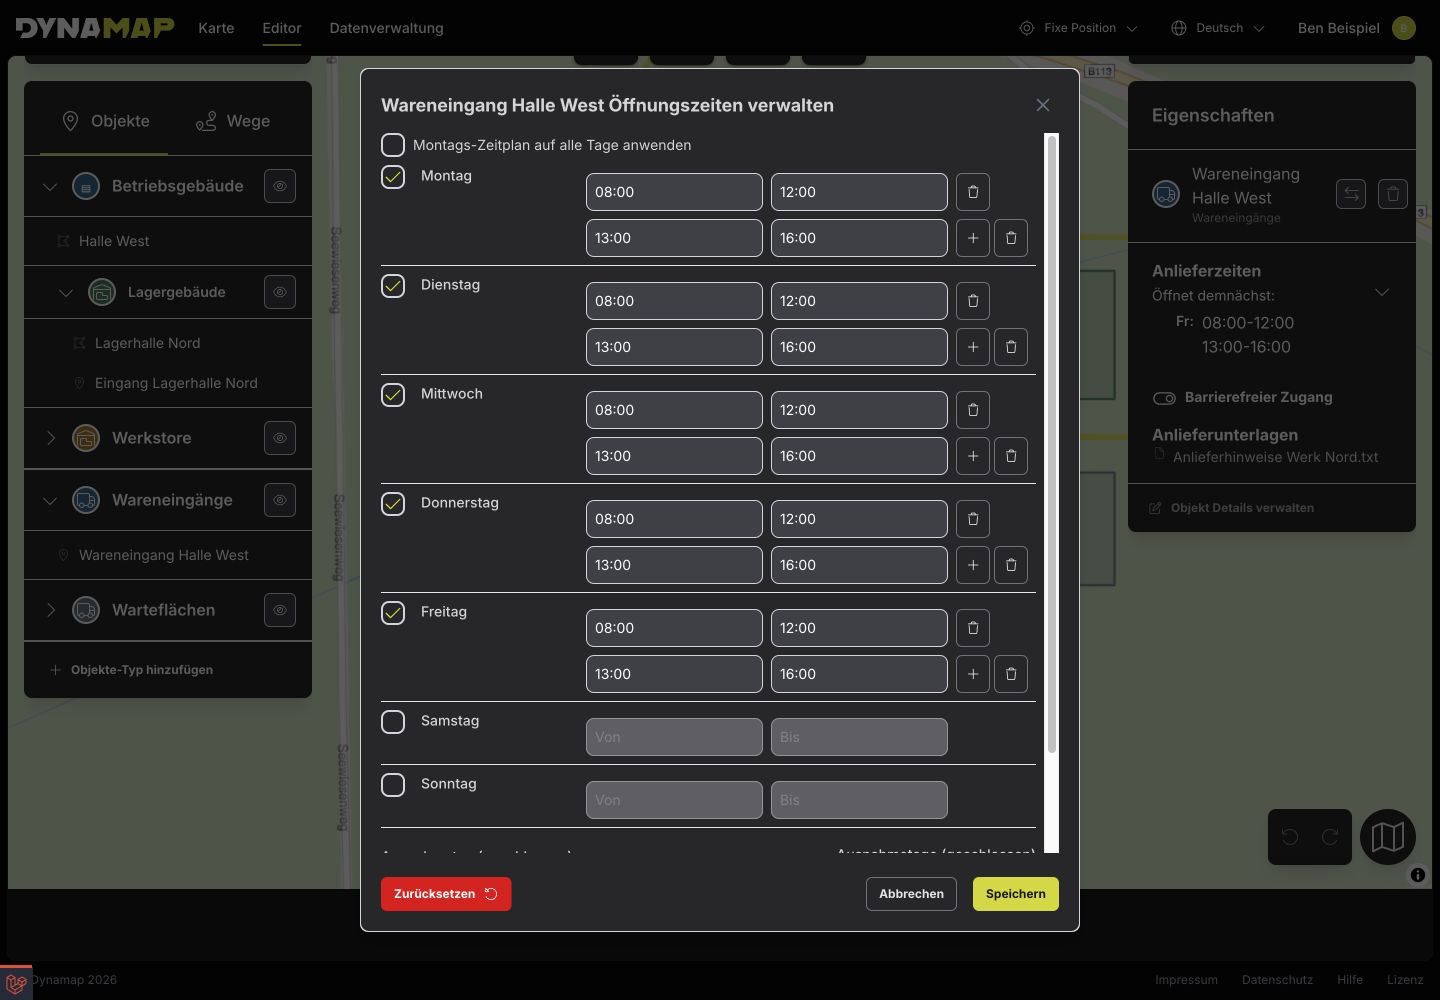The width and height of the screenshot is (1440, 1000).
Task: Click the swap icon in Eigenschaften panel
Action: click(x=1351, y=194)
